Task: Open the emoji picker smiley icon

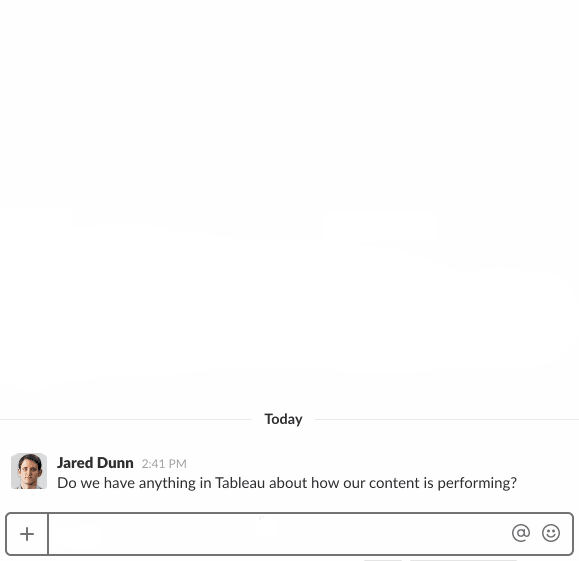Action: tap(551, 533)
